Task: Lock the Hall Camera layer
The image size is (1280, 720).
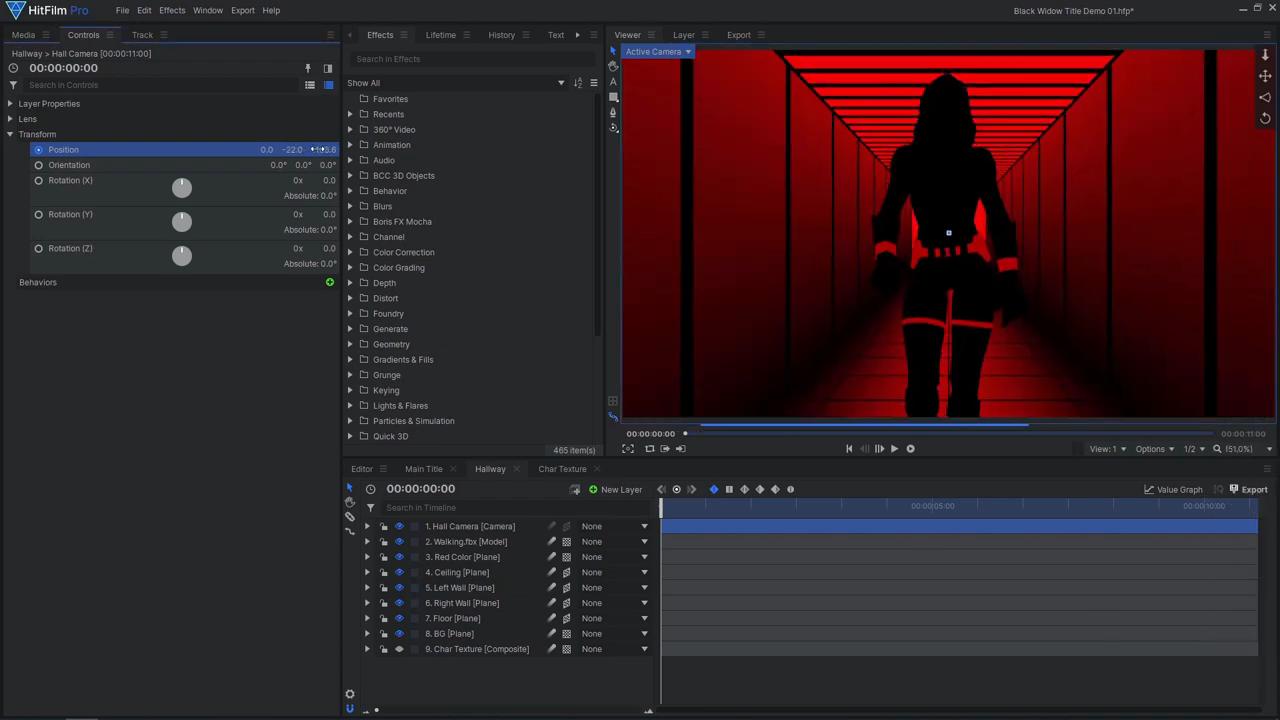Action: [384, 527]
